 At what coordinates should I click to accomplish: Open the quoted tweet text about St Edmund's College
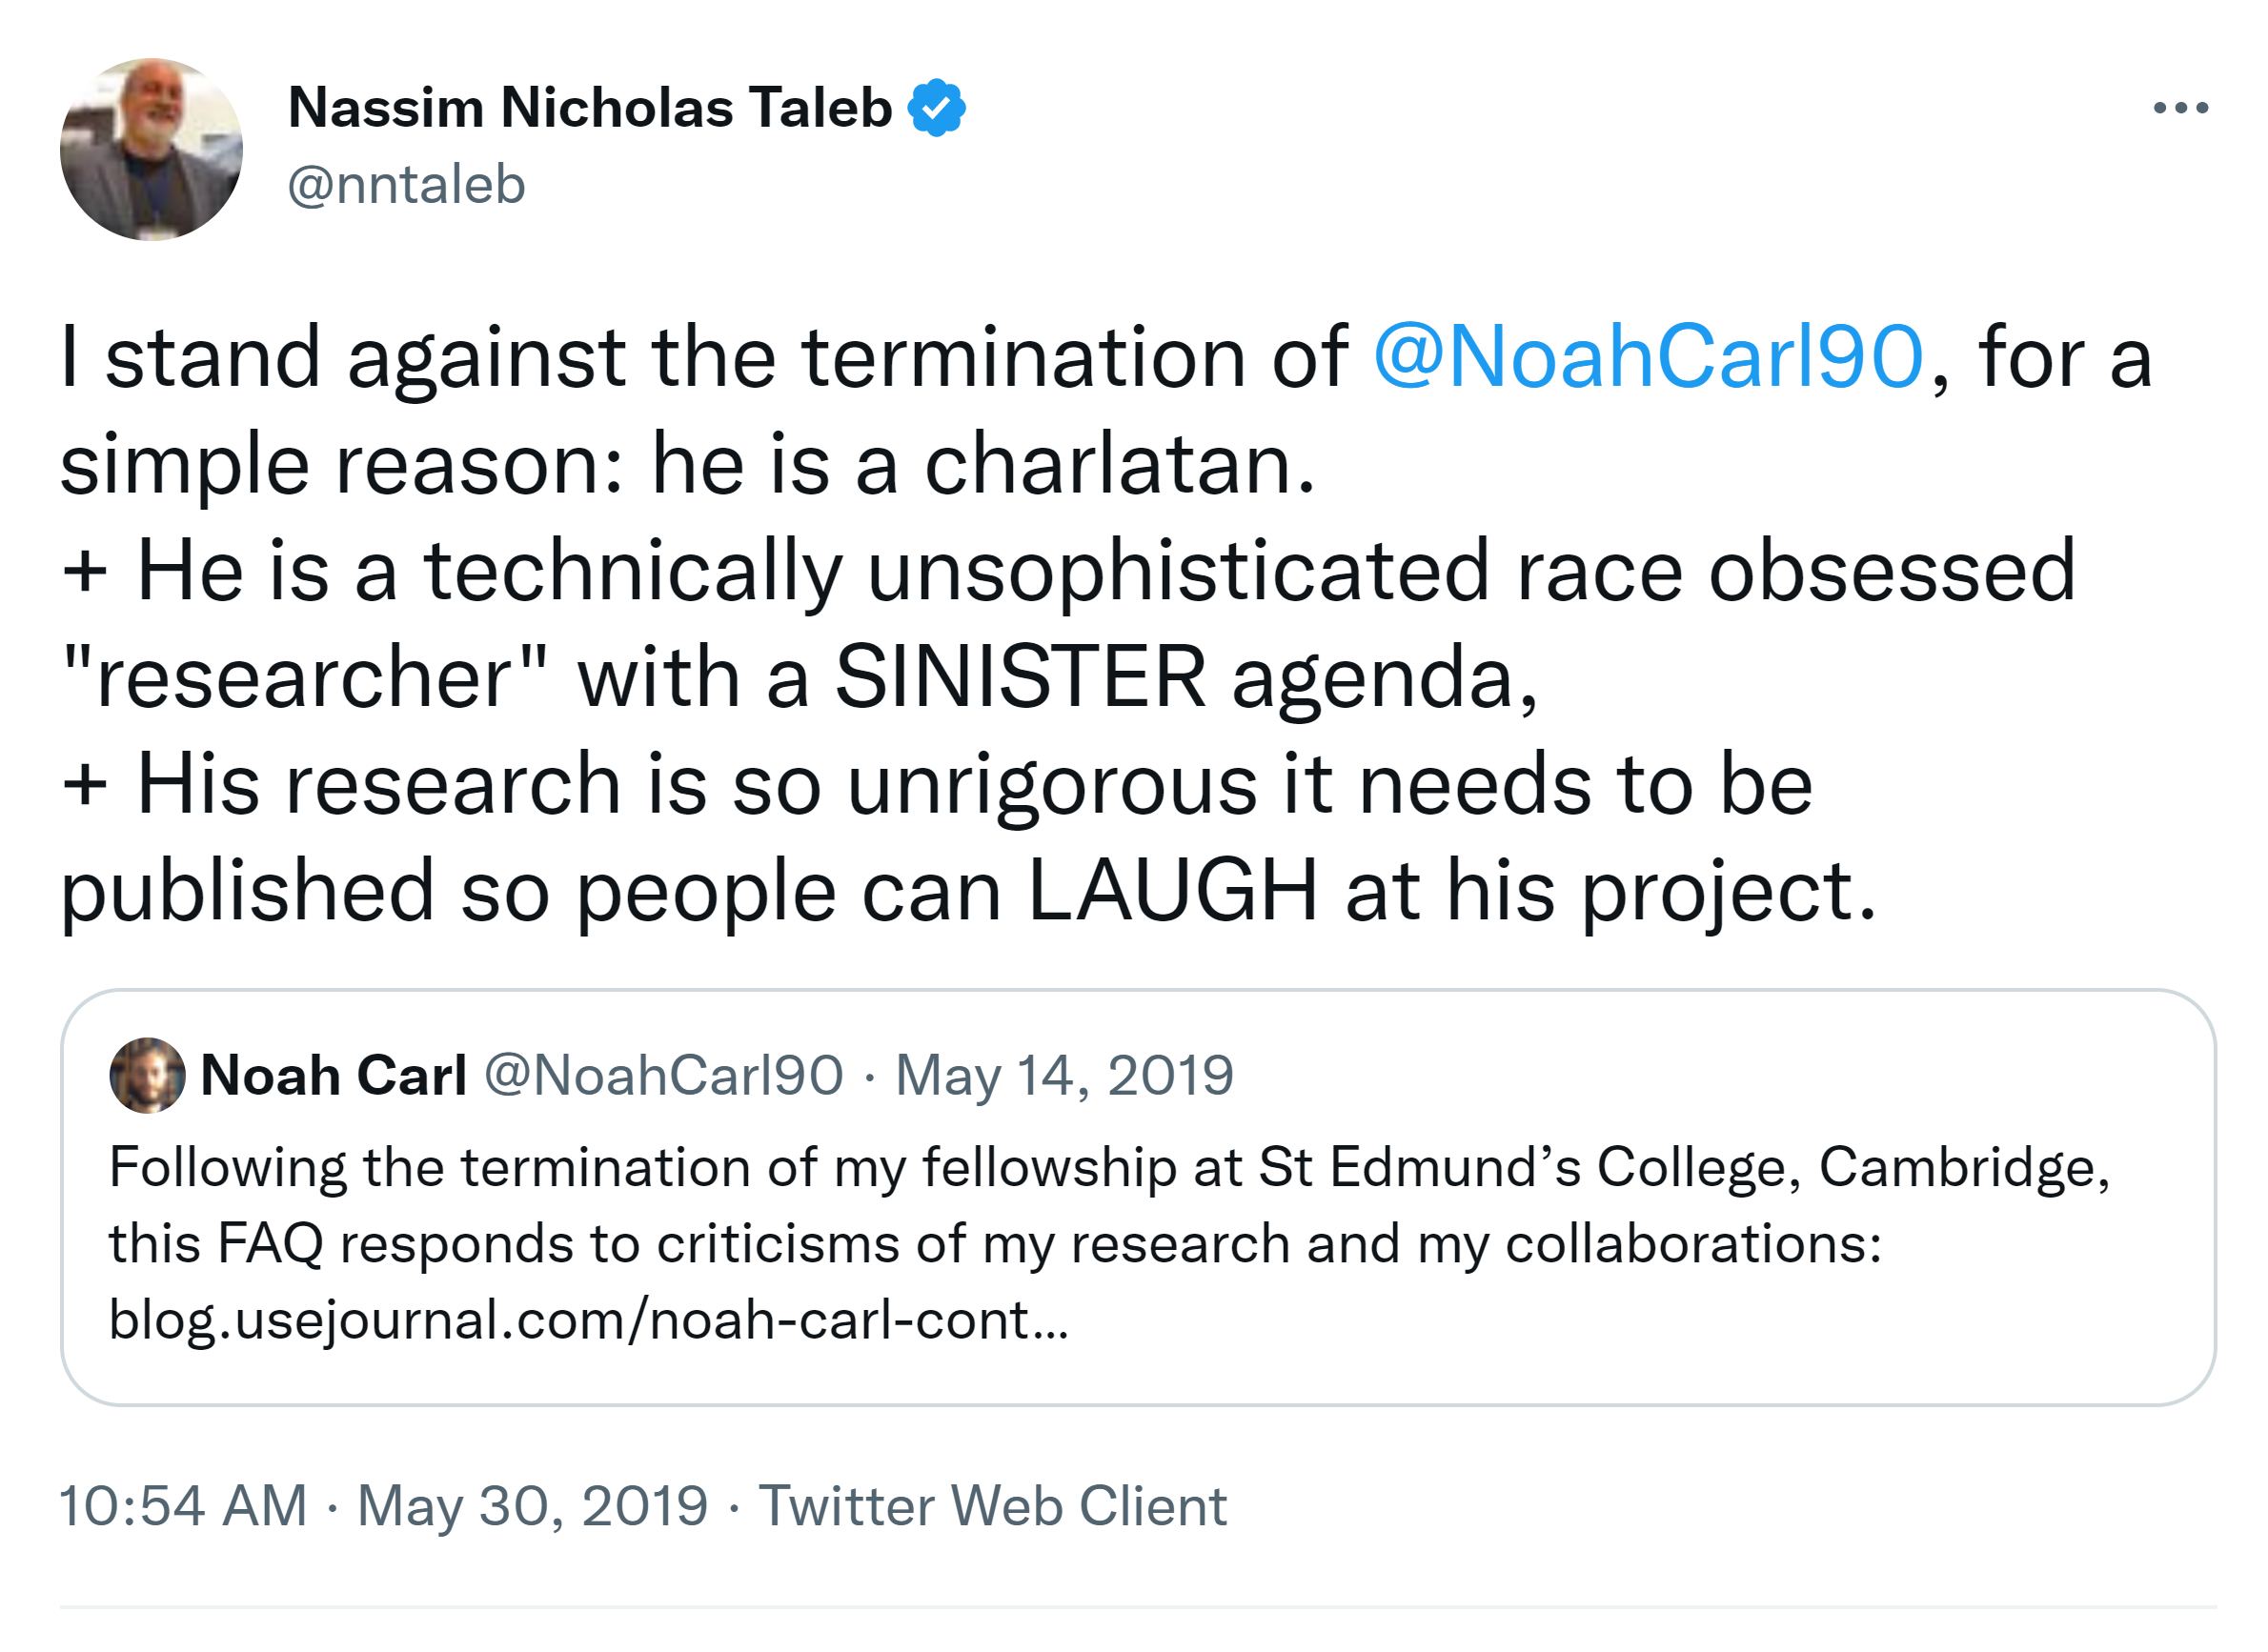1108,1168
